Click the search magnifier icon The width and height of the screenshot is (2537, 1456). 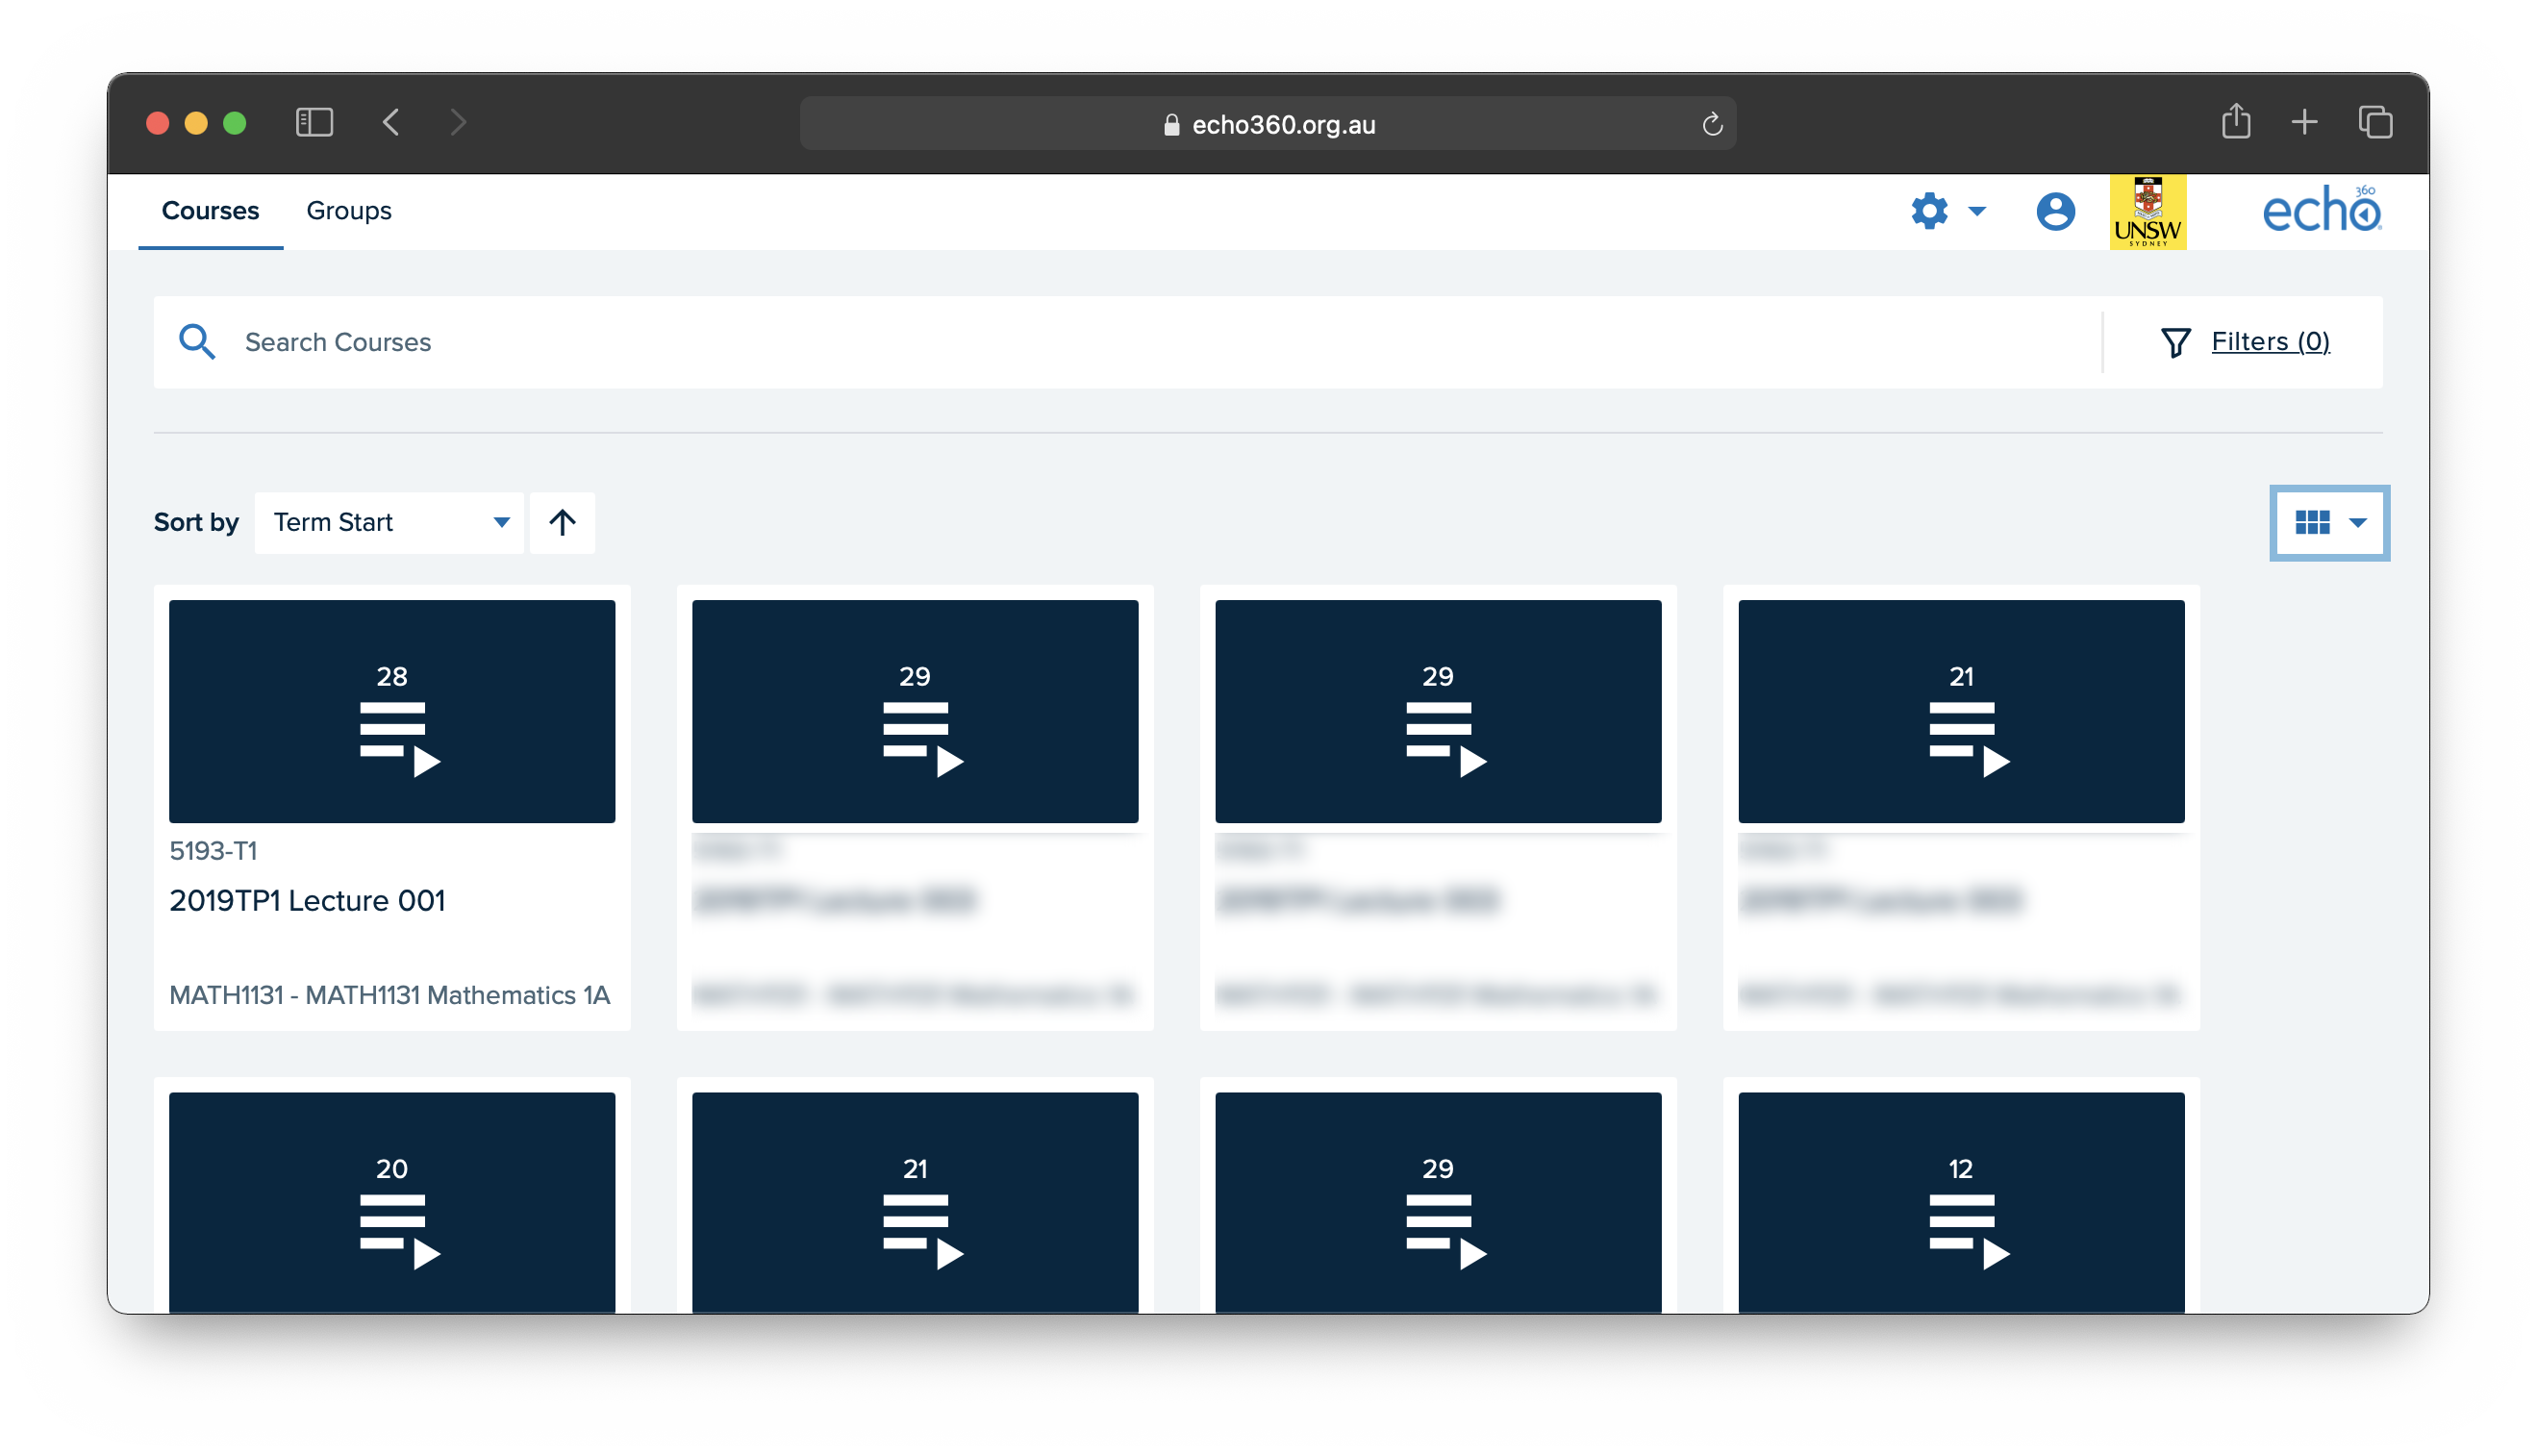click(x=196, y=342)
